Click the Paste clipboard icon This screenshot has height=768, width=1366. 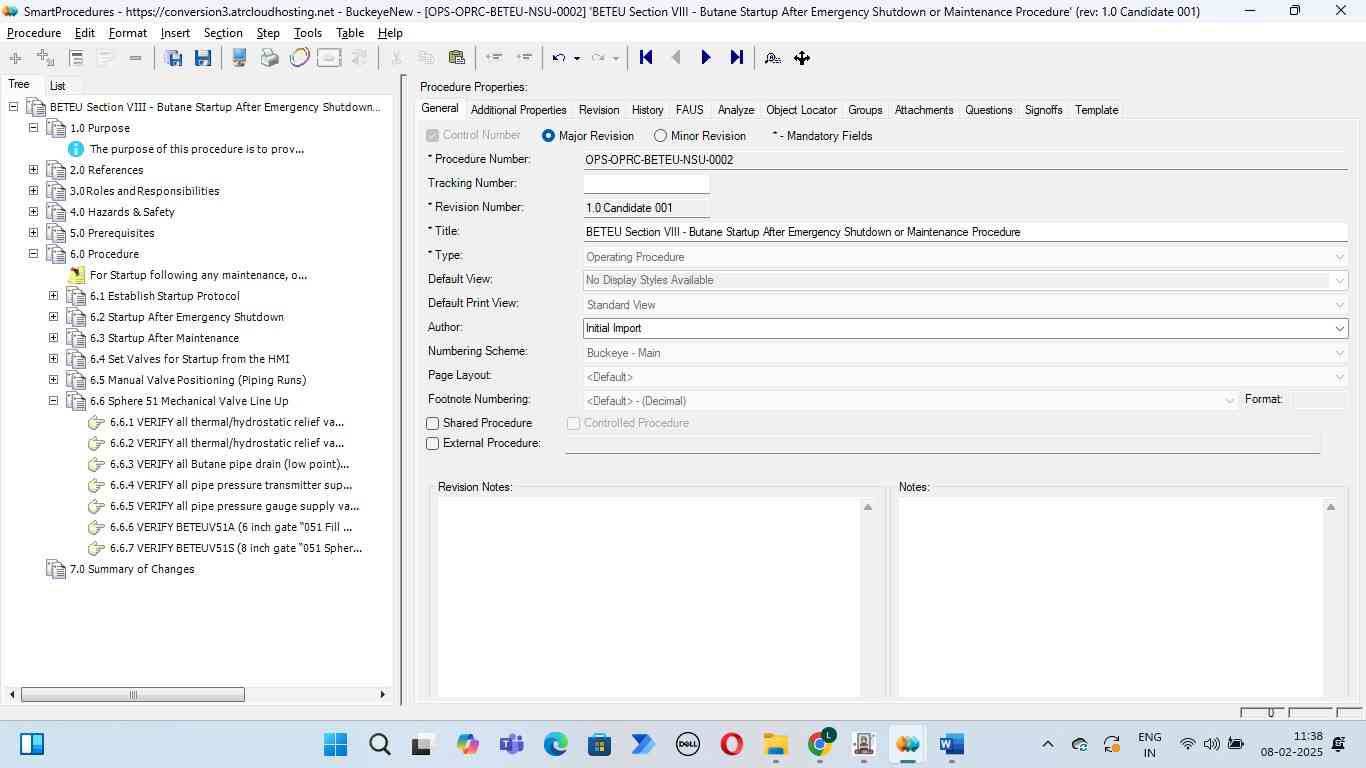pos(456,58)
